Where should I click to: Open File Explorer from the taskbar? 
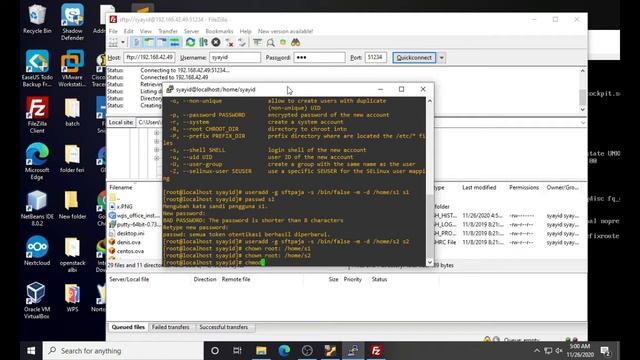click(261, 351)
